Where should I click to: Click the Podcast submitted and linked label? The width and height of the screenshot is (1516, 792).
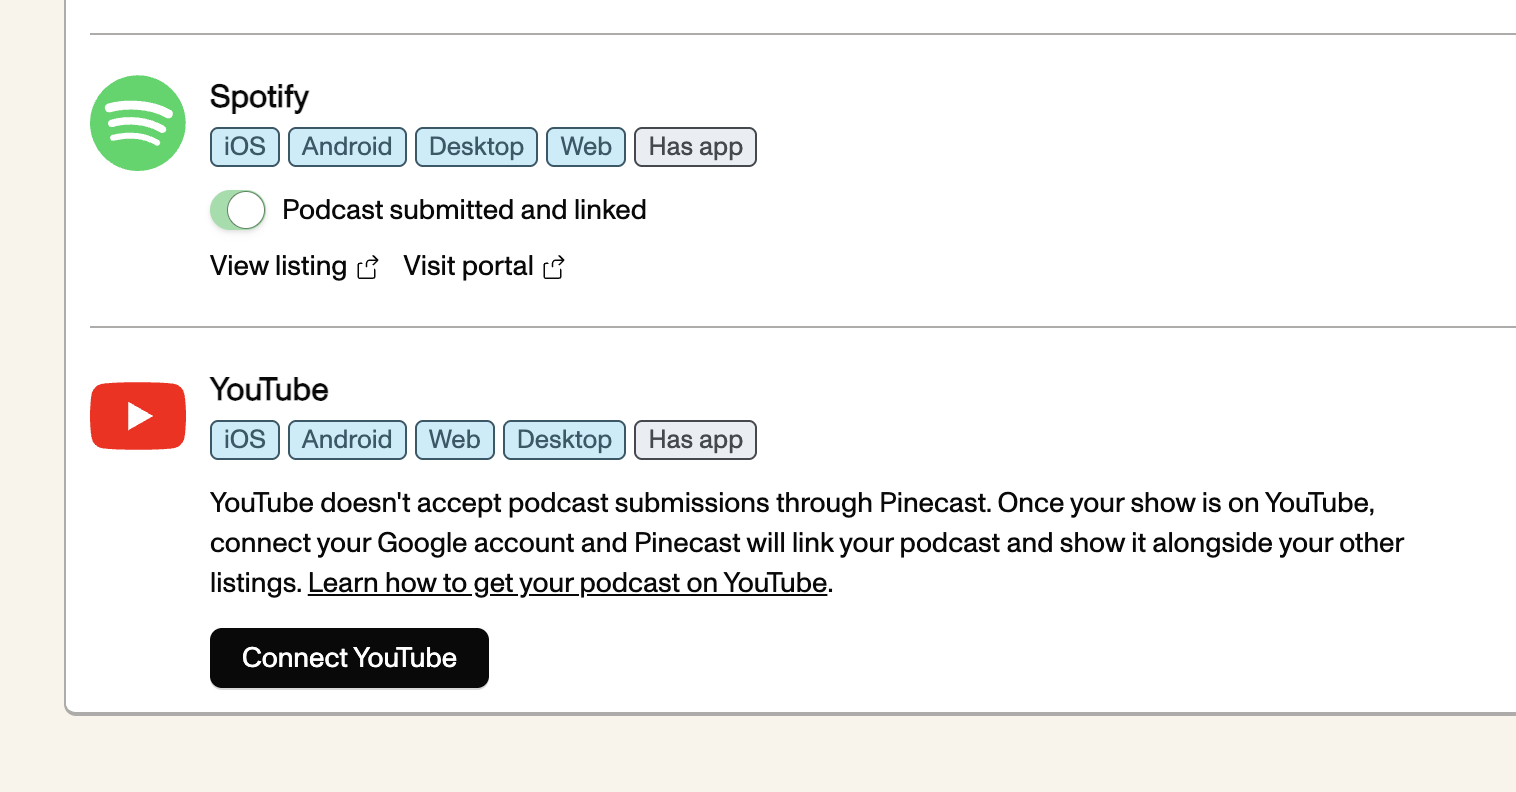point(464,210)
